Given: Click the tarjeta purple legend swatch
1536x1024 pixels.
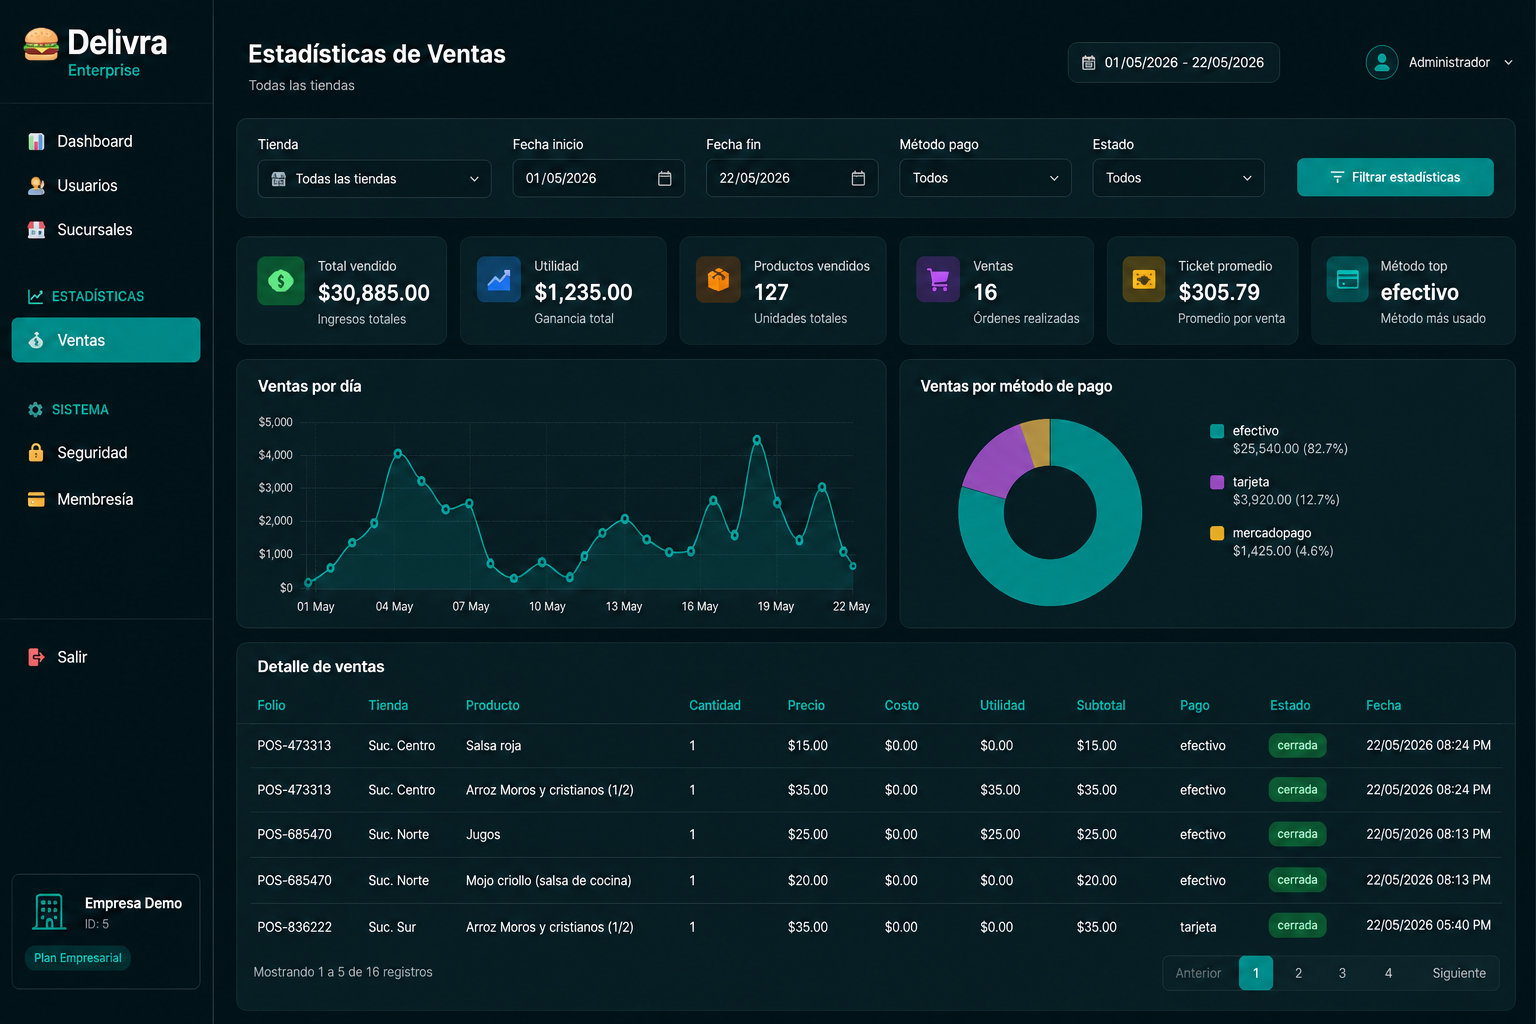Looking at the screenshot, I should tap(1217, 482).
